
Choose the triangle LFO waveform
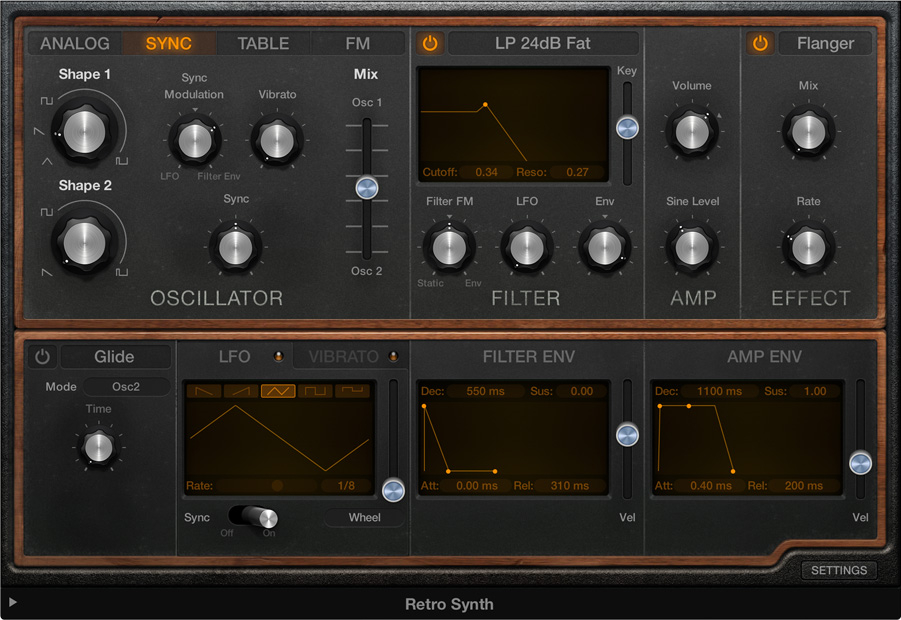point(278,391)
